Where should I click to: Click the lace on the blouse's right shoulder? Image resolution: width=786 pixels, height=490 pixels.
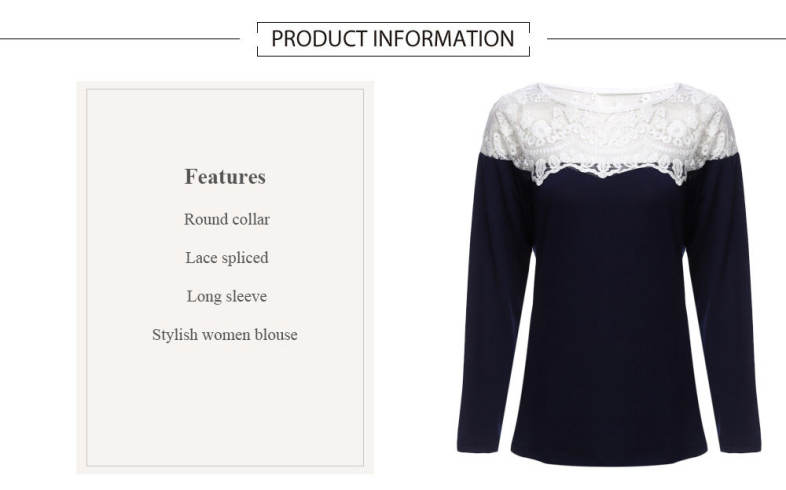pyautogui.click(x=712, y=125)
